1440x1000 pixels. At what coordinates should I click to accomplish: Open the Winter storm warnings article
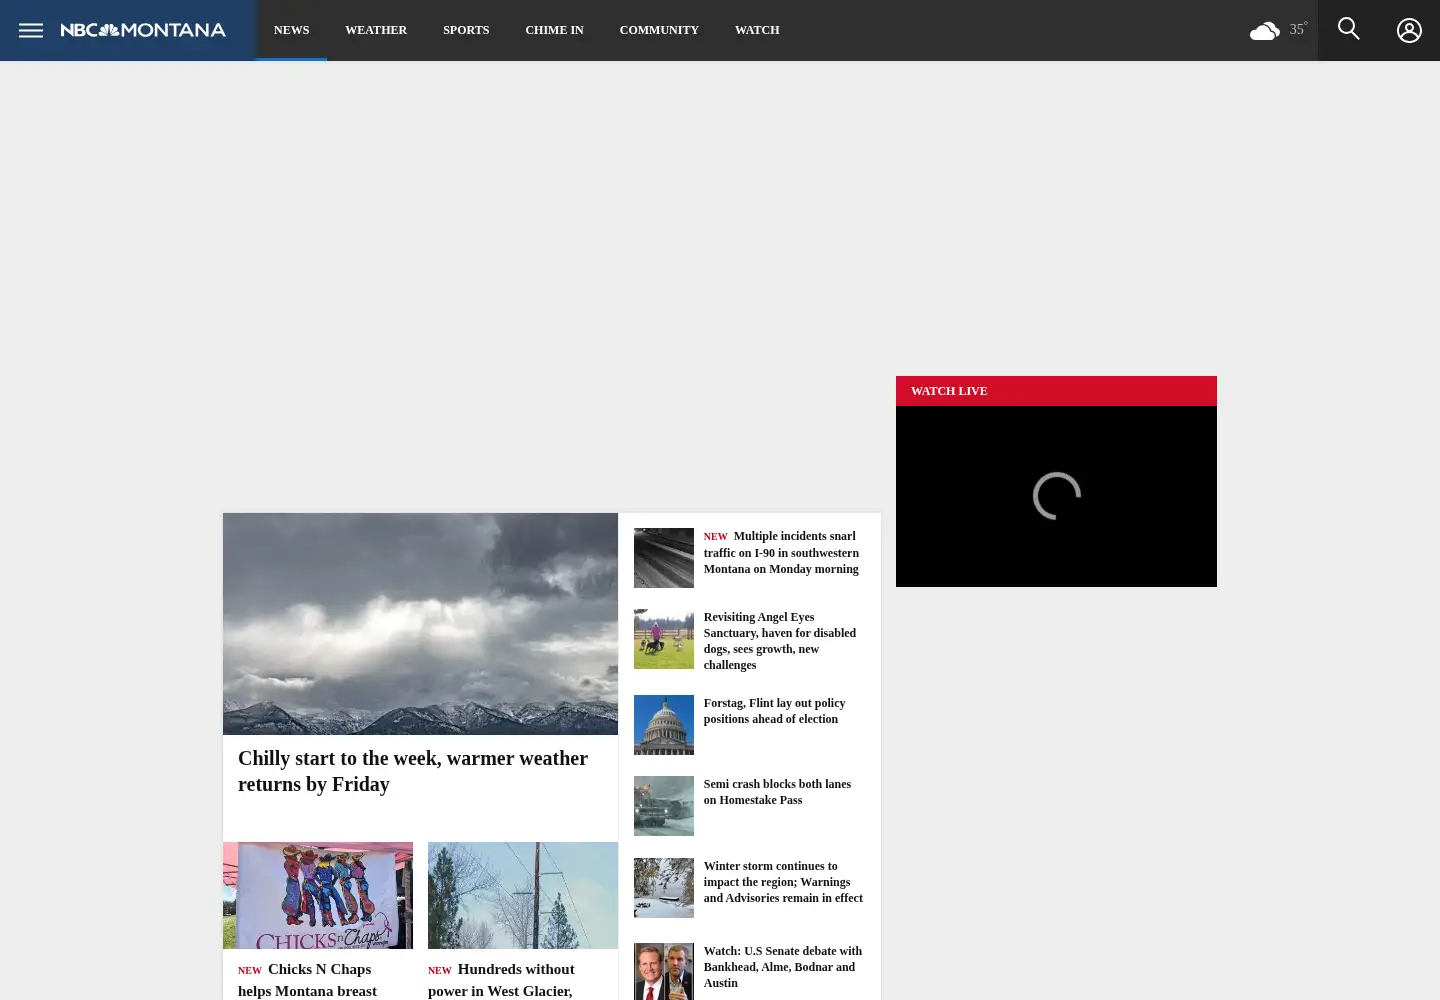(783, 882)
